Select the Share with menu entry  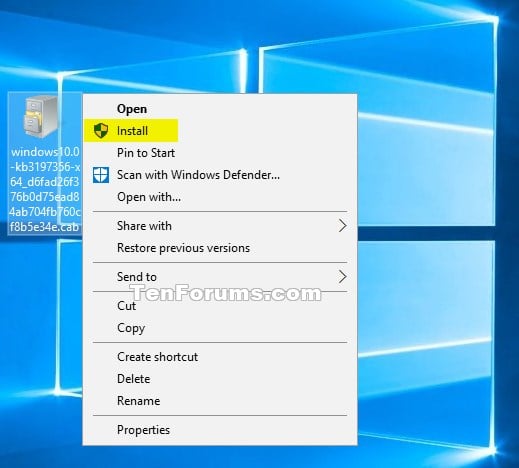(x=144, y=226)
